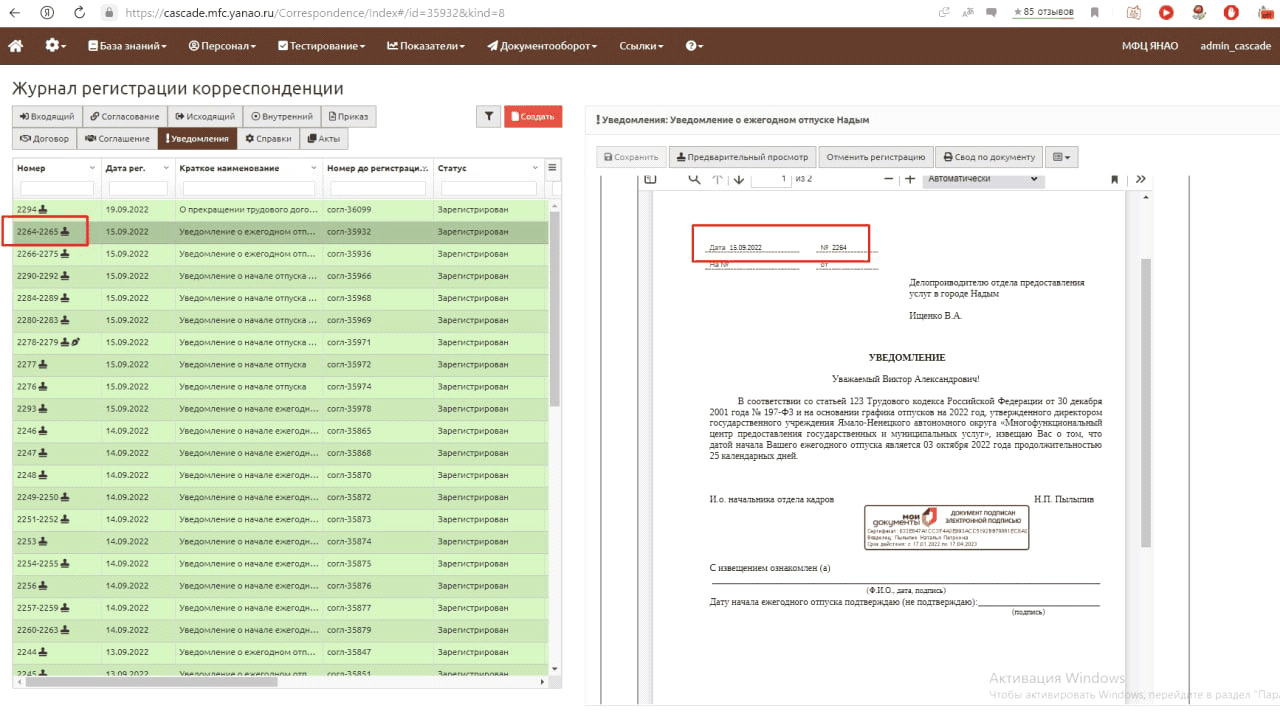This screenshot has width=1280, height=728.
Task: Go to previous page in PDF viewer
Action: [x=717, y=179]
